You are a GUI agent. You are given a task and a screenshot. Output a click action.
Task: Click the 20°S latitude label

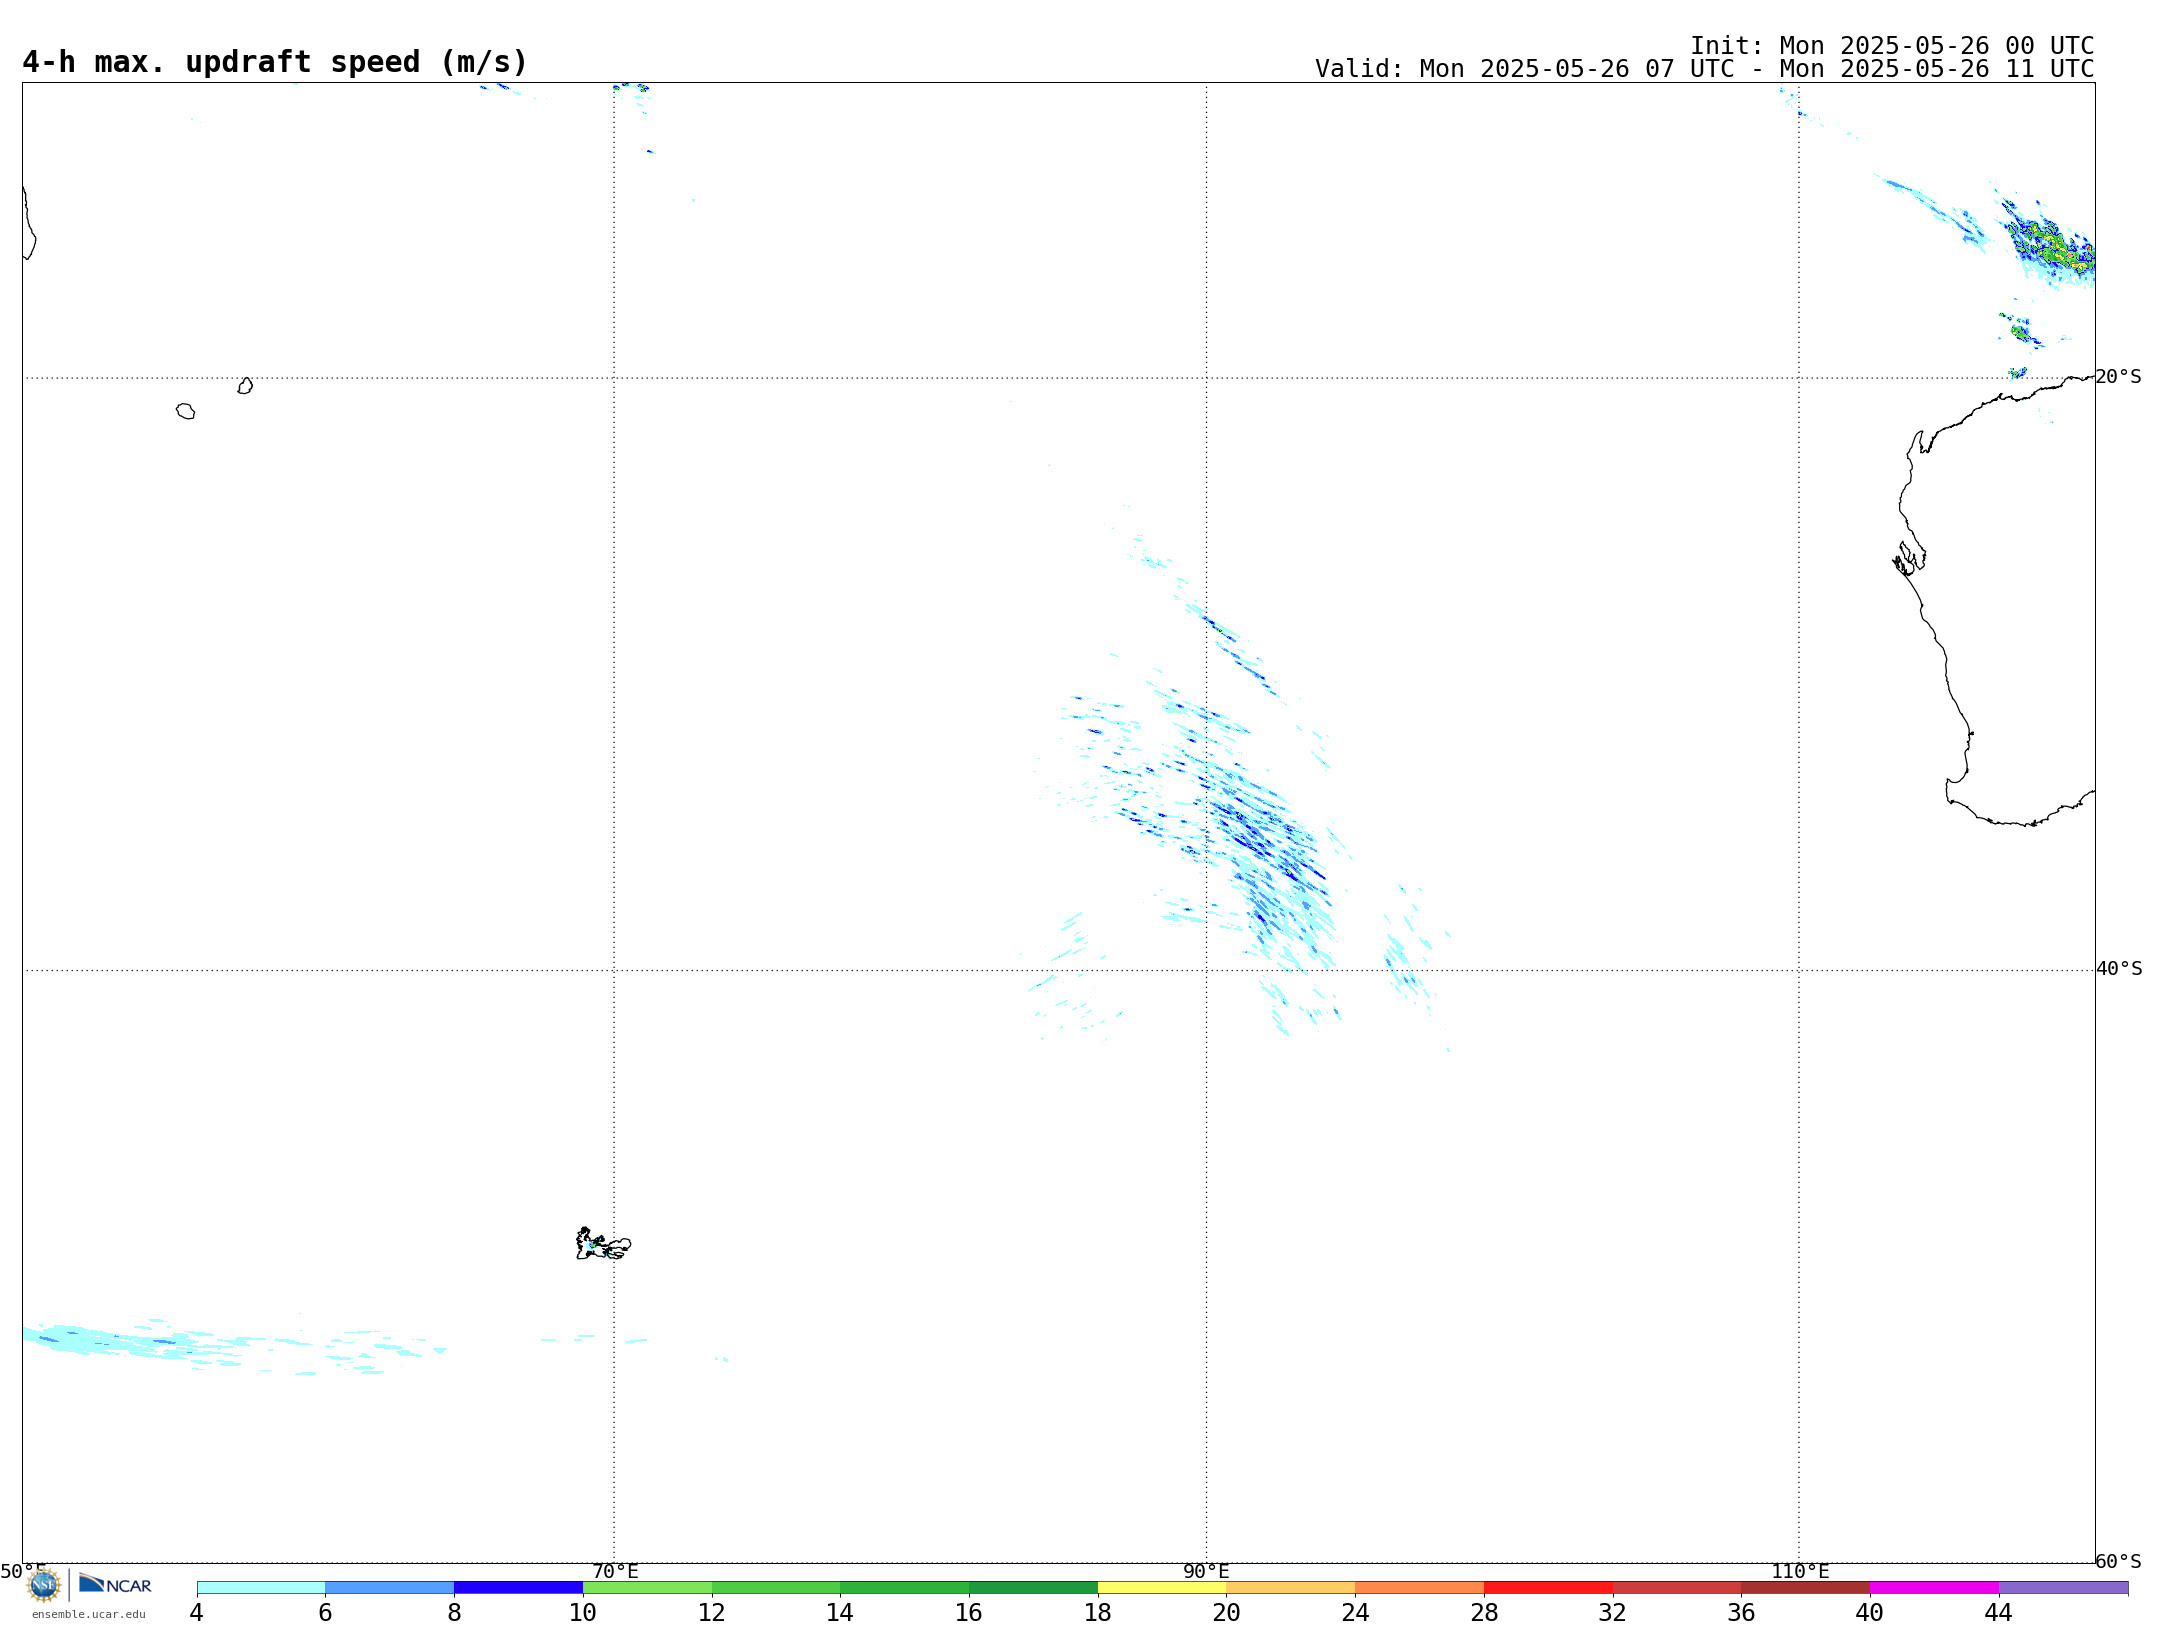[x=2118, y=377]
